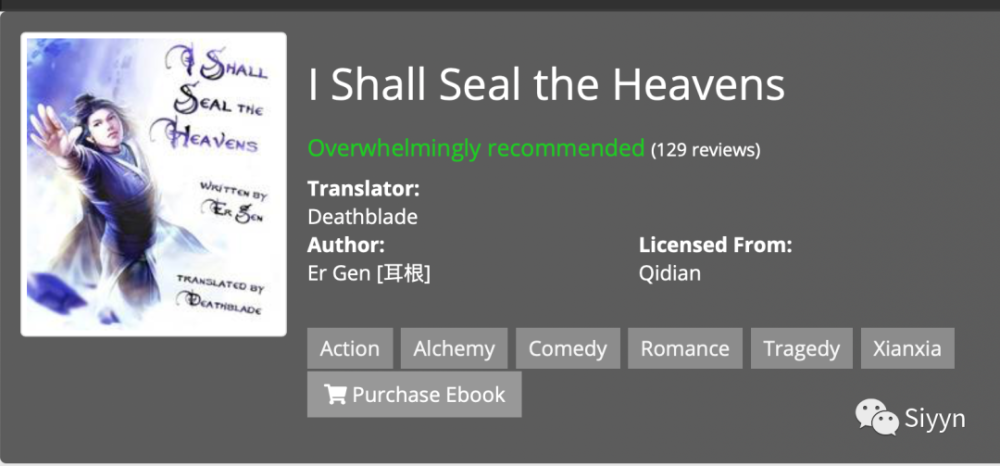Open the 129 reviews link
The width and height of the screenshot is (1000, 466).
(705, 150)
